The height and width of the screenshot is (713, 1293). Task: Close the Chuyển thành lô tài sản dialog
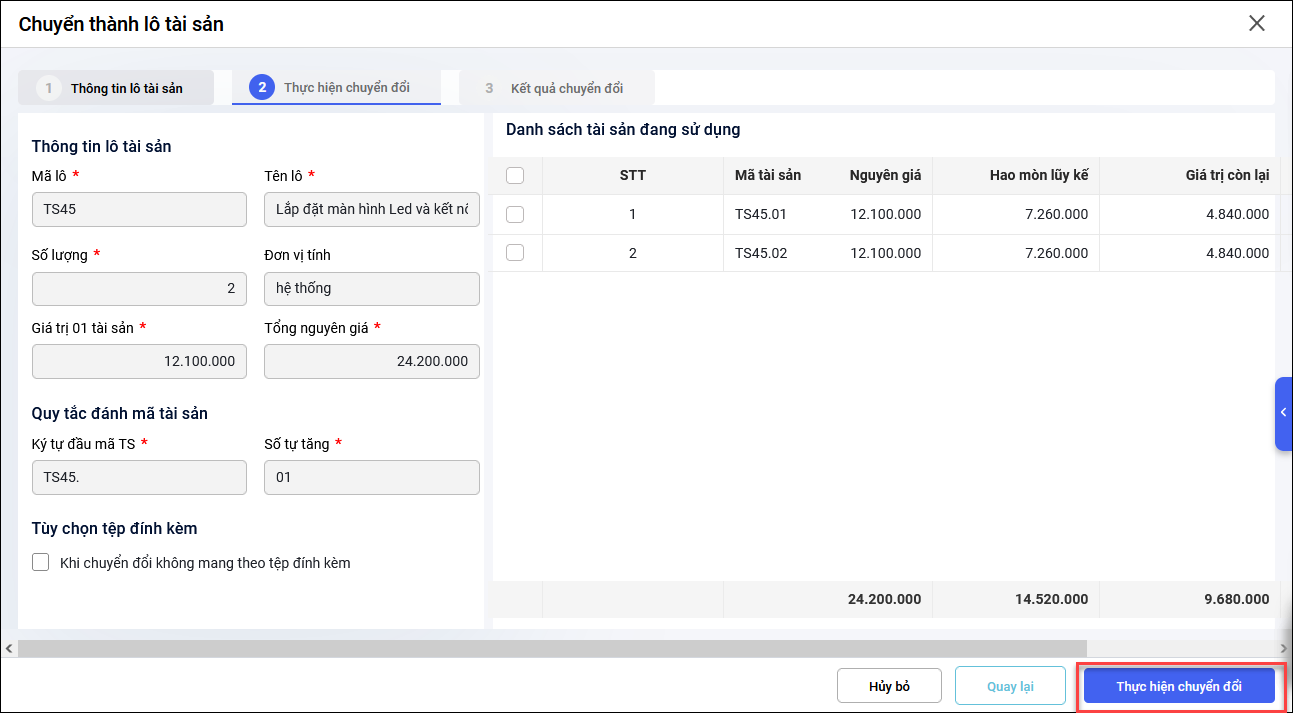[x=1257, y=24]
